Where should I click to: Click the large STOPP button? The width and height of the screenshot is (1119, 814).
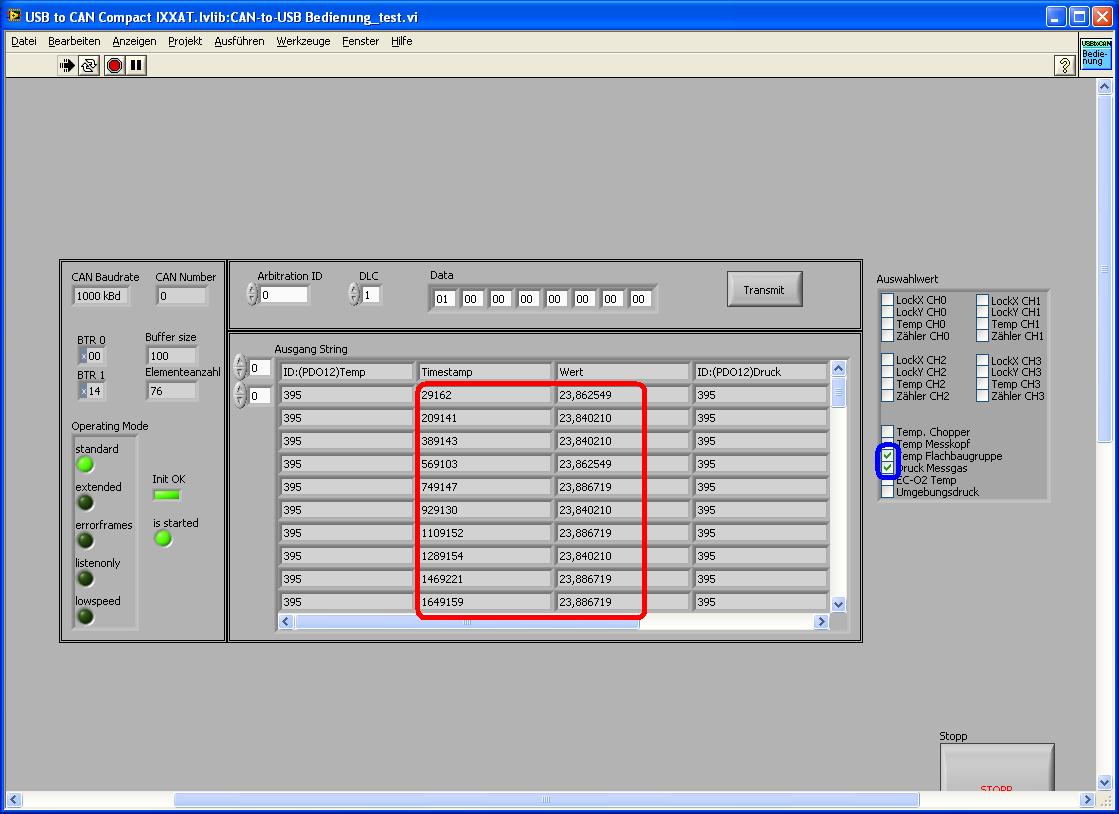coord(996,770)
